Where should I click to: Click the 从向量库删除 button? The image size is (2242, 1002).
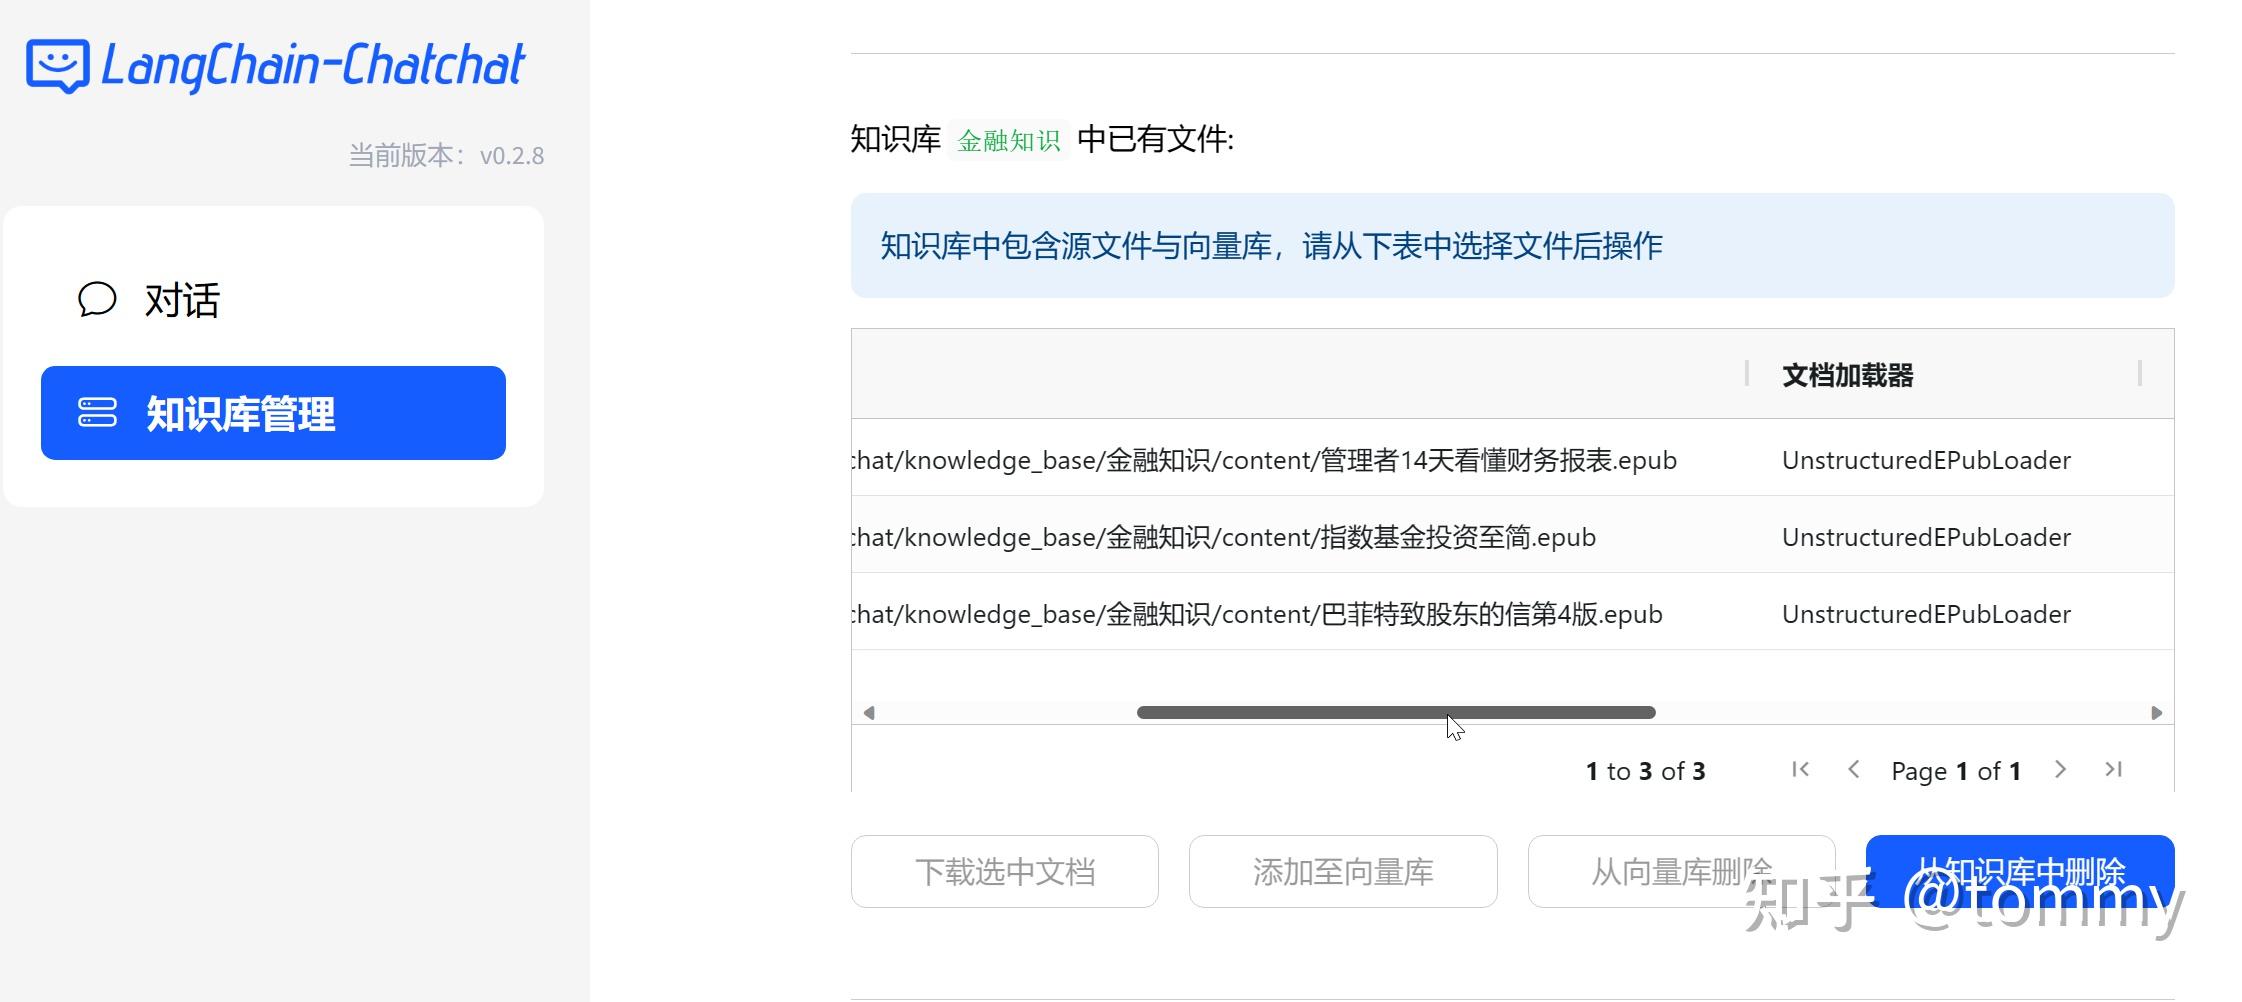[x=1681, y=871]
